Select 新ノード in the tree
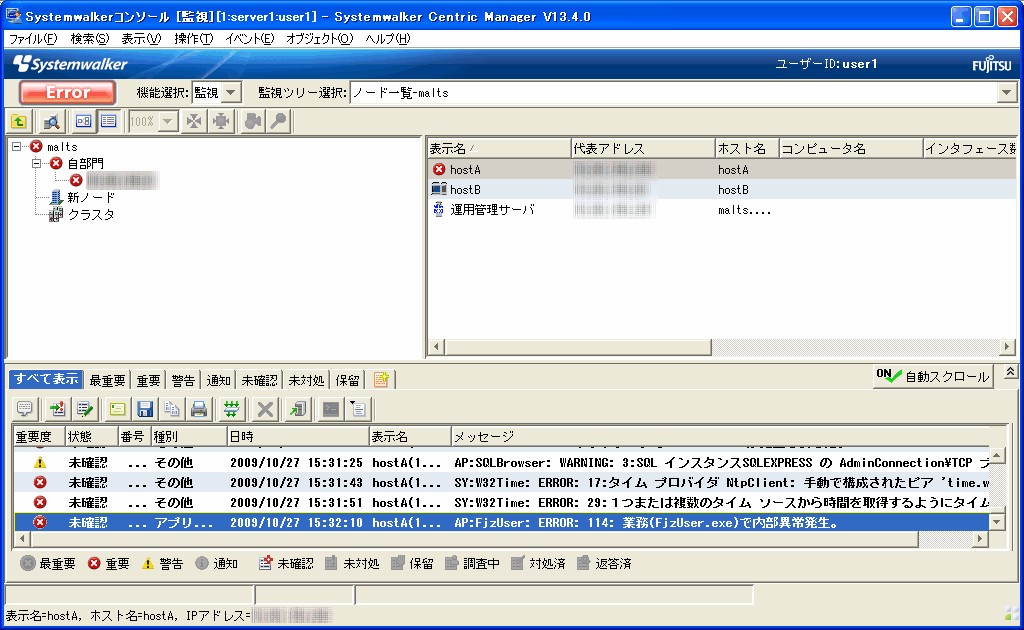 (x=91, y=197)
